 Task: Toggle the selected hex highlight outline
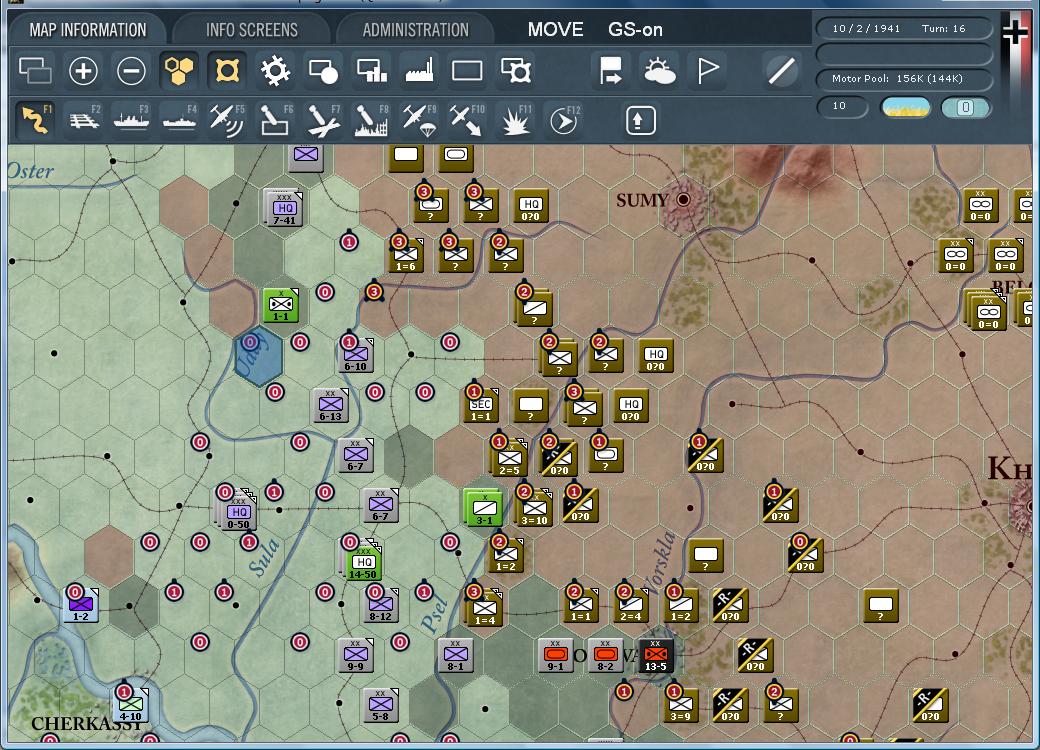tap(225, 70)
